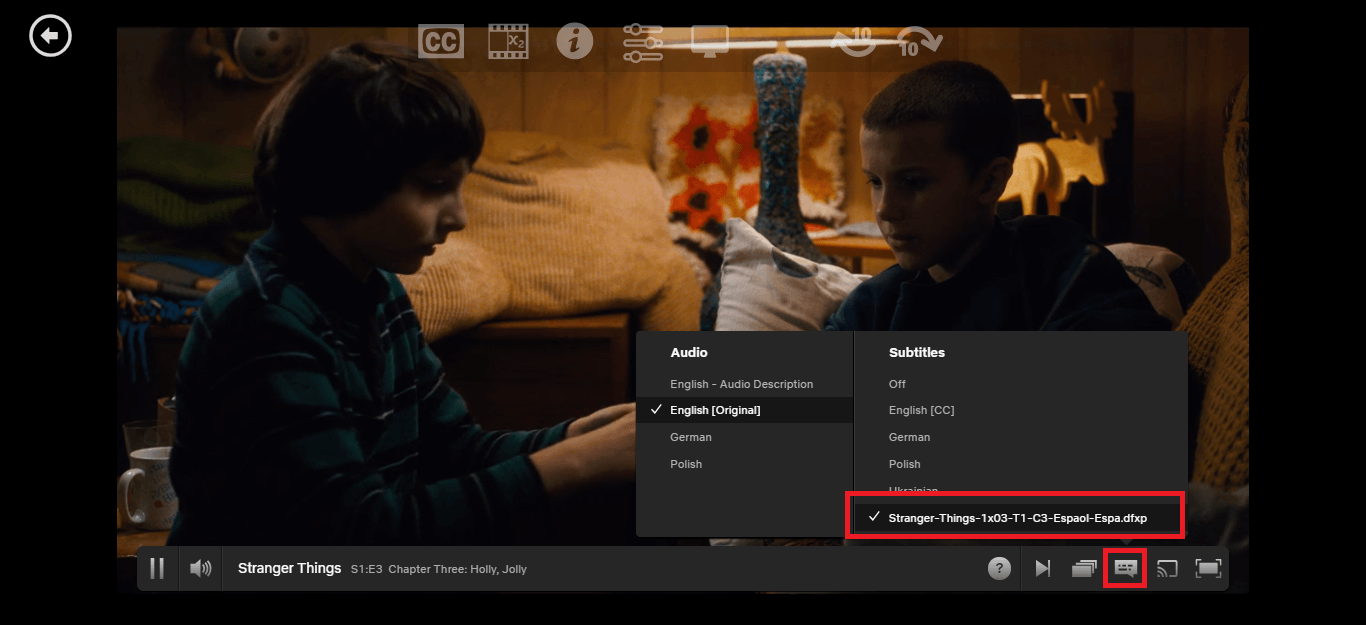
Task: Rewind 10 seconds
Action: tap(854, 42)
